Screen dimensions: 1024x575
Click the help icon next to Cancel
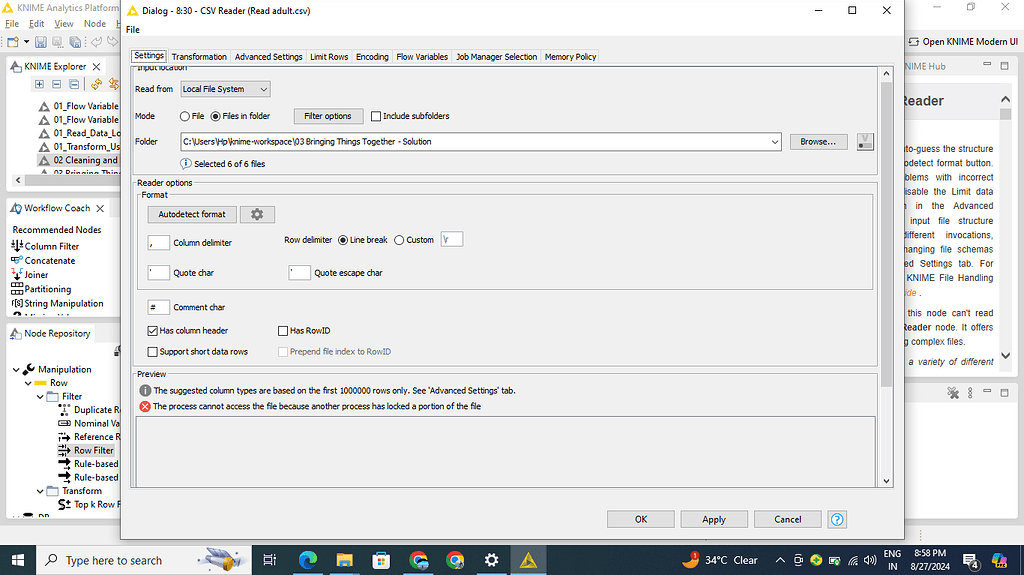(x=838, y=519)
